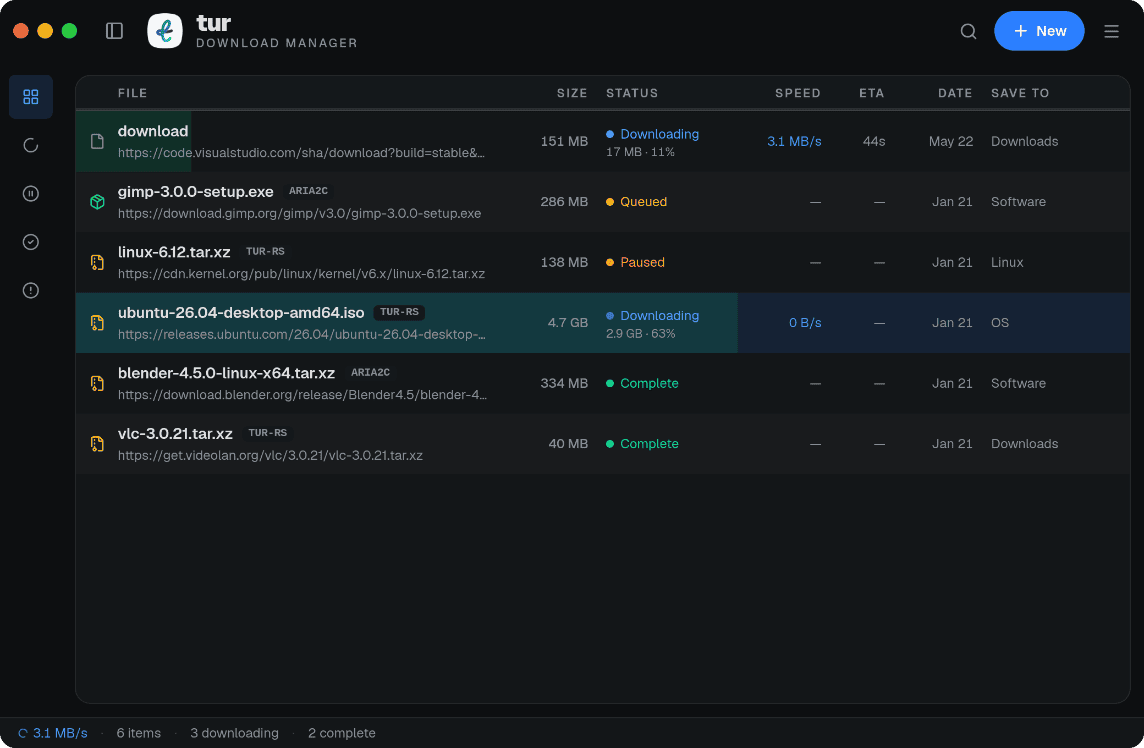Select gimp-3.0.0-setup.exe file name
This screenshot has width=1144, height=748.
[x=196, y=192]
